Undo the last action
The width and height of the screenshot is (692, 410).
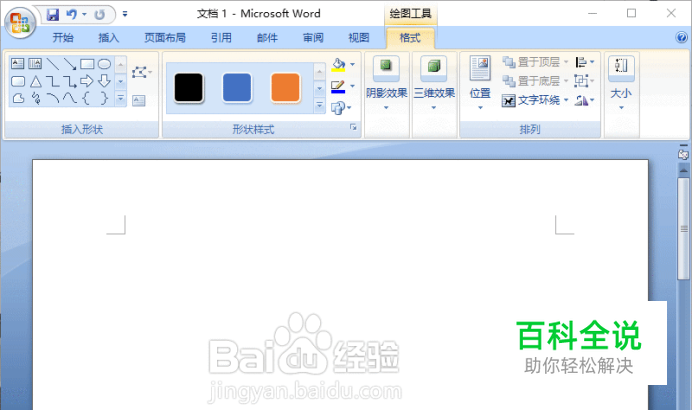pyautogui.click(x=71, y=15)
